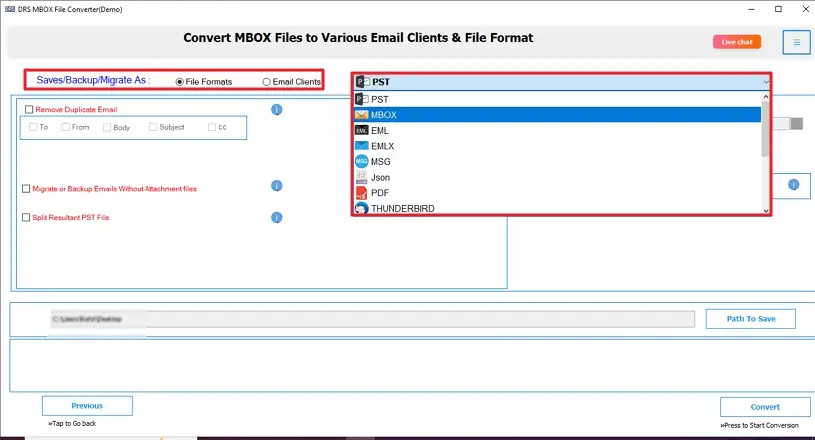Viewport: 815px width, 440px height.
Task: Click the PDF red icon
Action: tap(362, 193)
